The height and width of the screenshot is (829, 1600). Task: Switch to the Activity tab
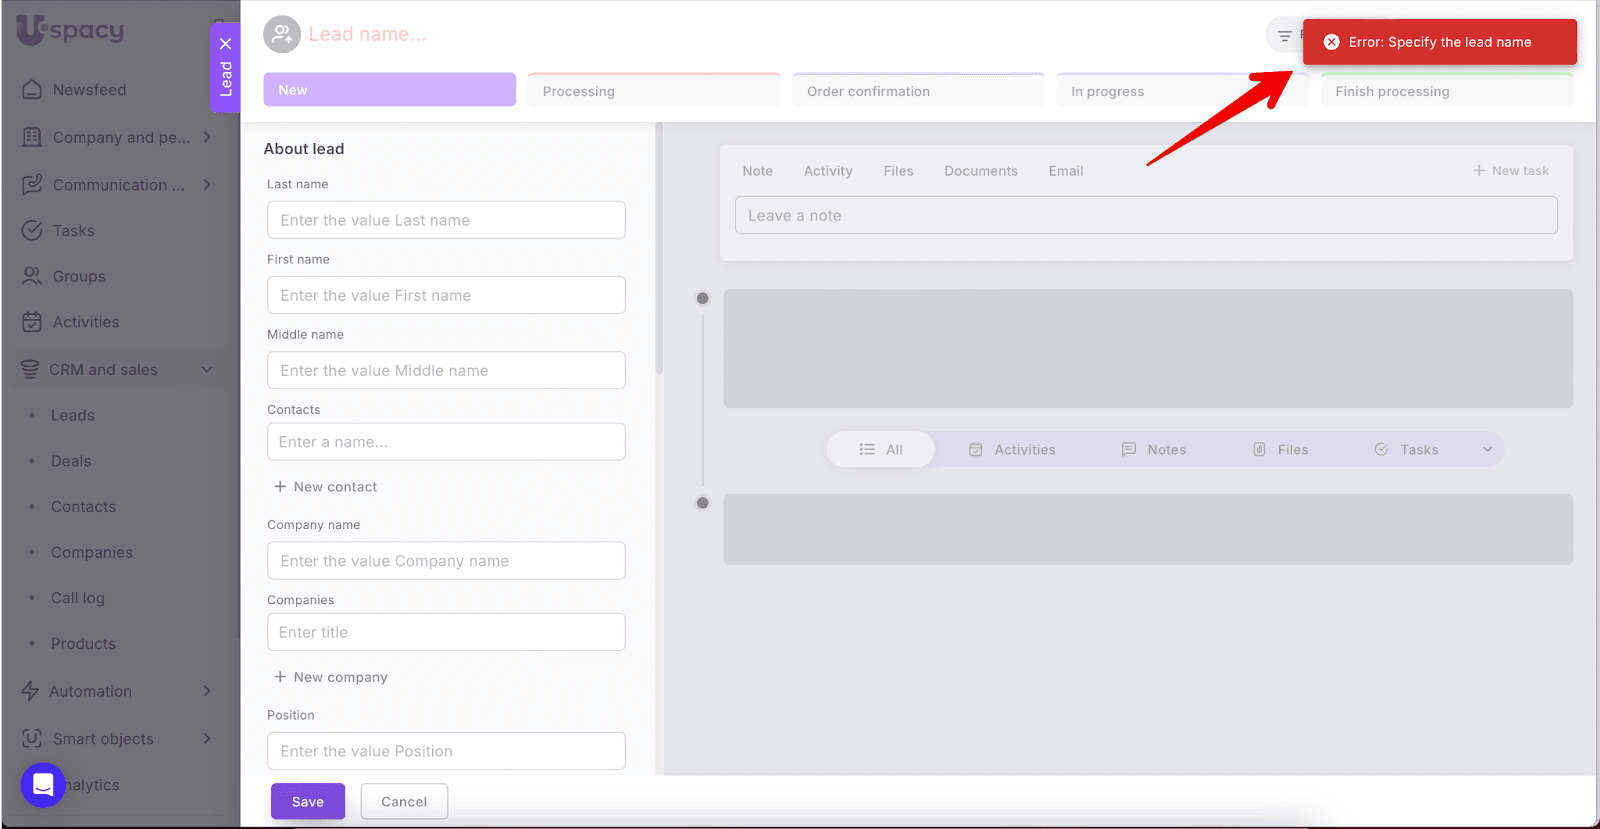(828, 171)
